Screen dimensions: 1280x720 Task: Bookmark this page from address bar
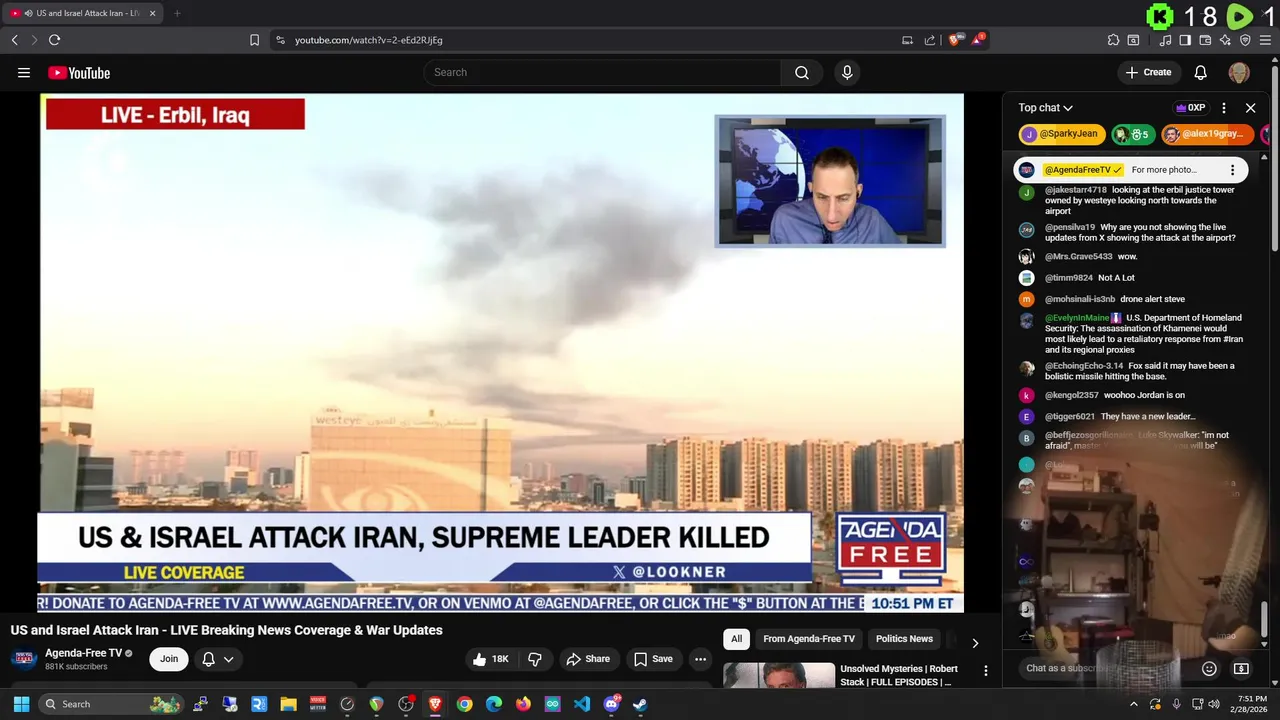pos(254,40)
